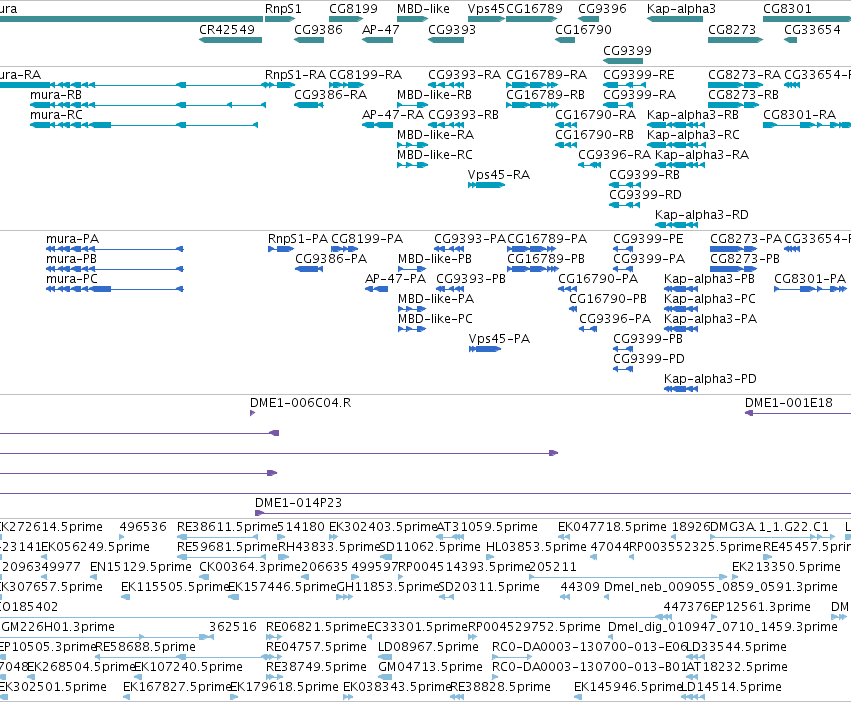Select the CG16790-PB protein label
Screen dimensions: 851x702
[608, 299]
